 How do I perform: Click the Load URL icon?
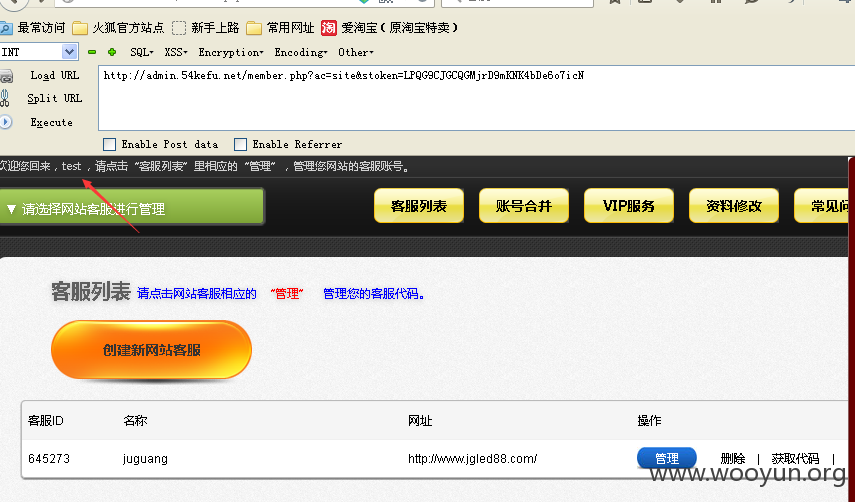[x=6, y=76]
